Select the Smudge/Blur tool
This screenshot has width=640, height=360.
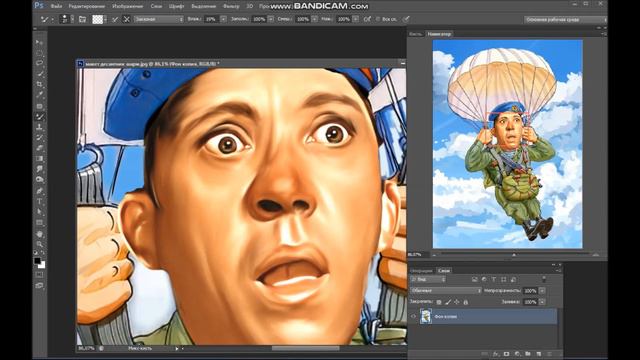click(x=39, y=169)
